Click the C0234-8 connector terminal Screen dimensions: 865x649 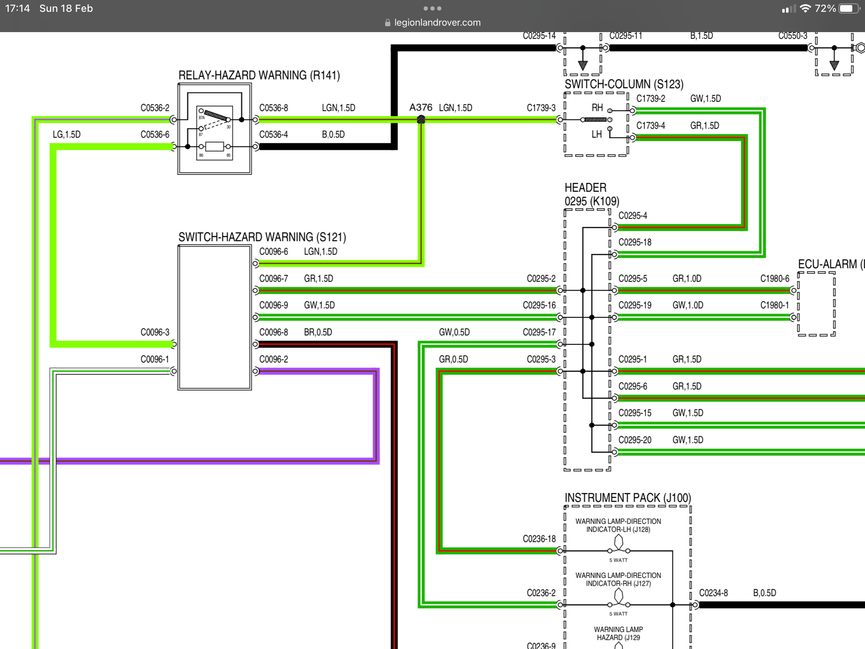696,605
